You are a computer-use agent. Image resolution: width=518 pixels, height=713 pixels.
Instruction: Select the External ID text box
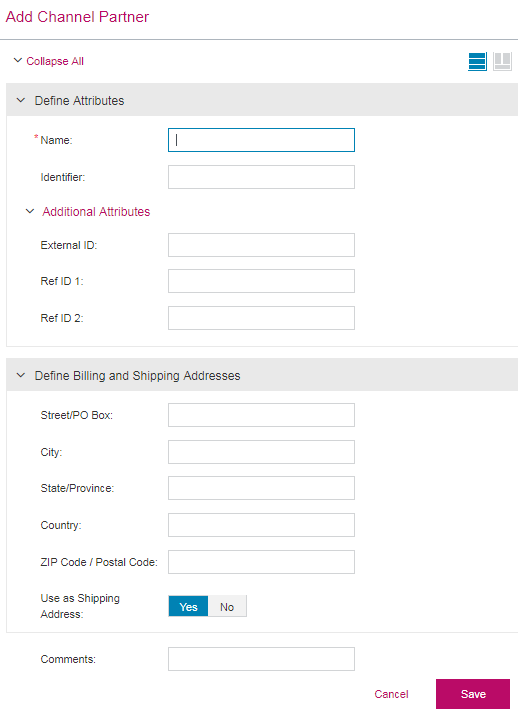point(262,245)
